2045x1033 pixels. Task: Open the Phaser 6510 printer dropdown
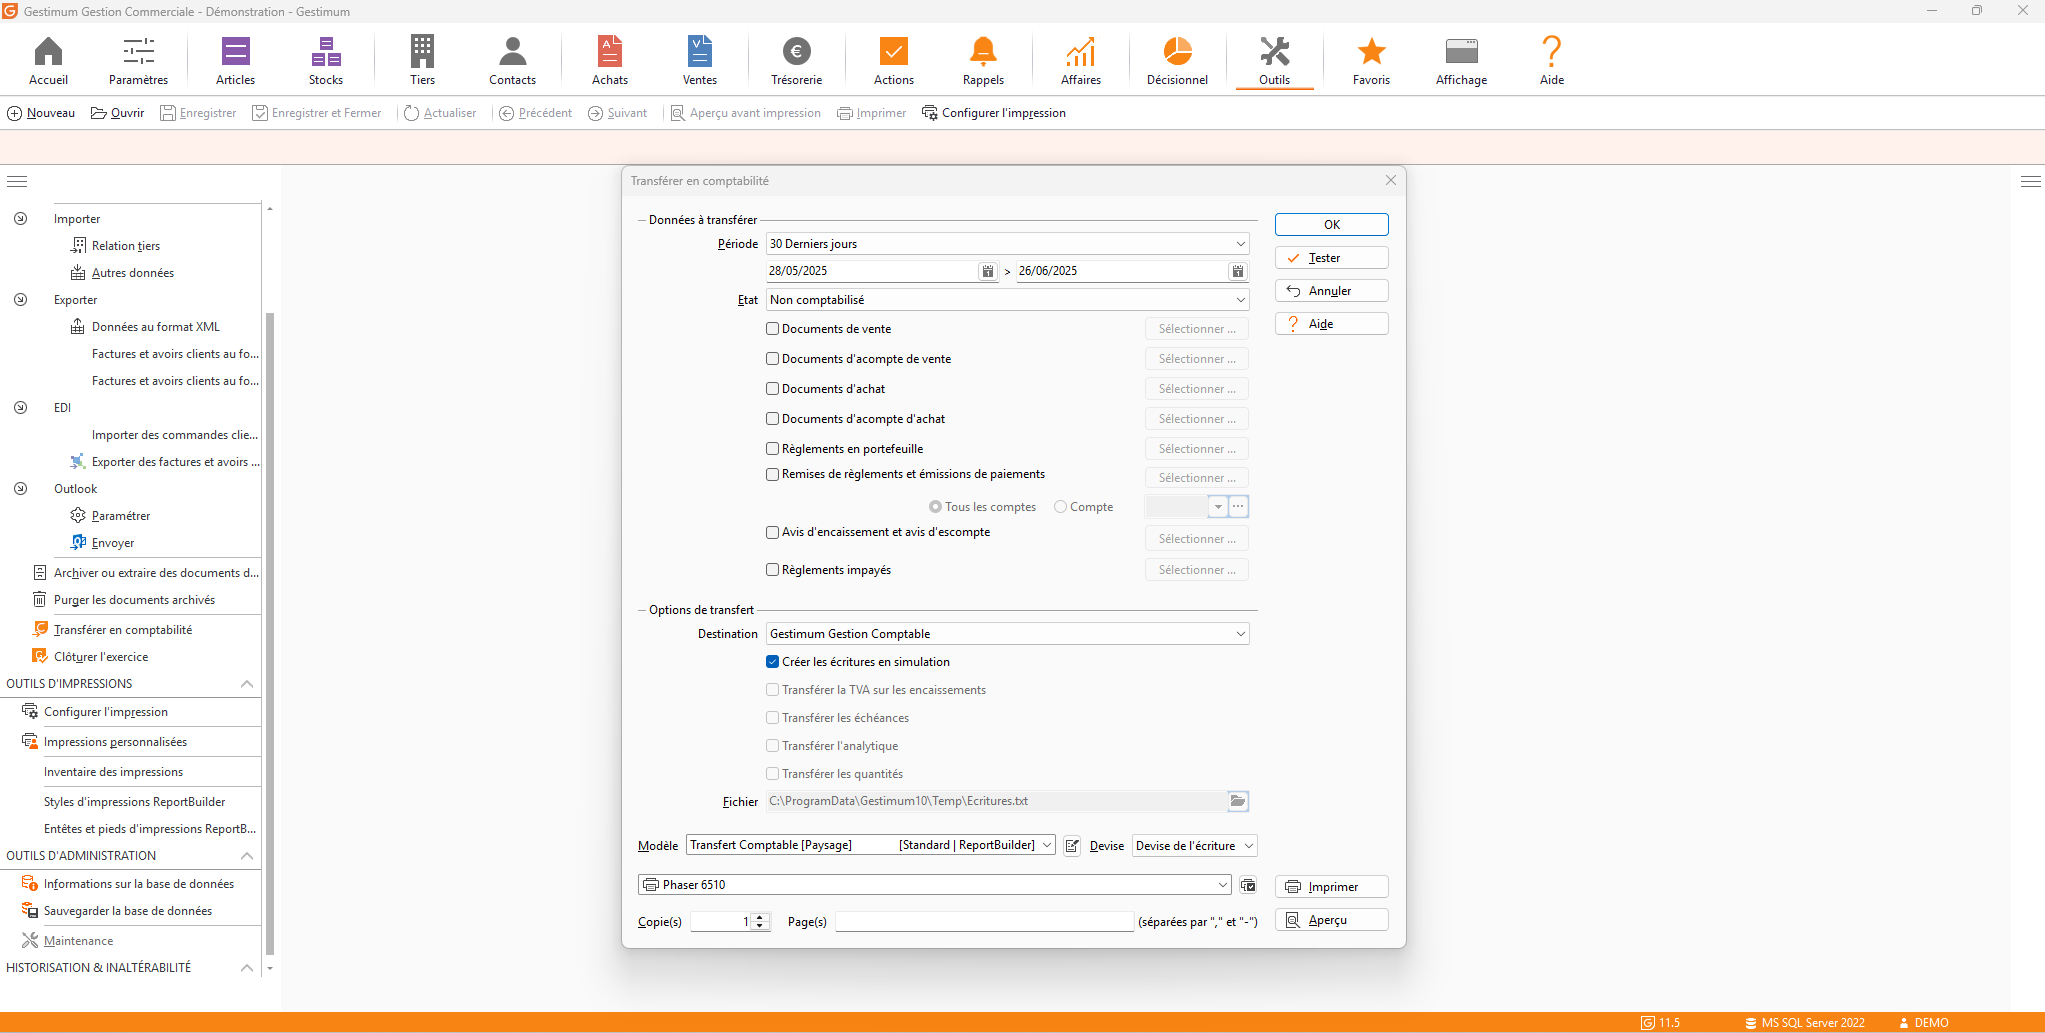click(x=935, y=885)
